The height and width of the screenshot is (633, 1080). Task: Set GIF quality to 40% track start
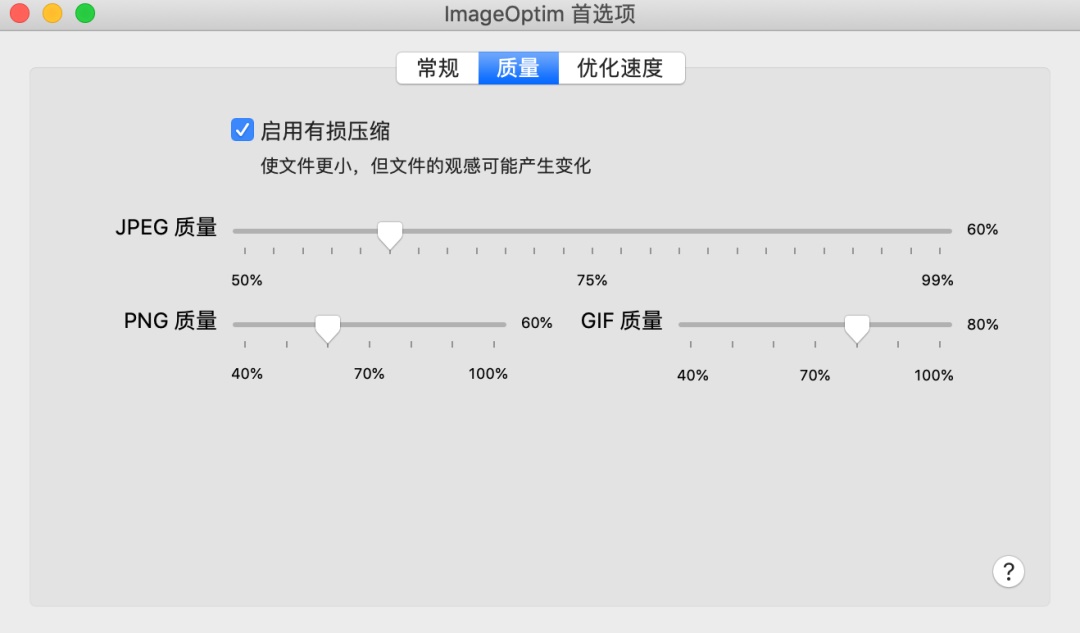[691, 324]
